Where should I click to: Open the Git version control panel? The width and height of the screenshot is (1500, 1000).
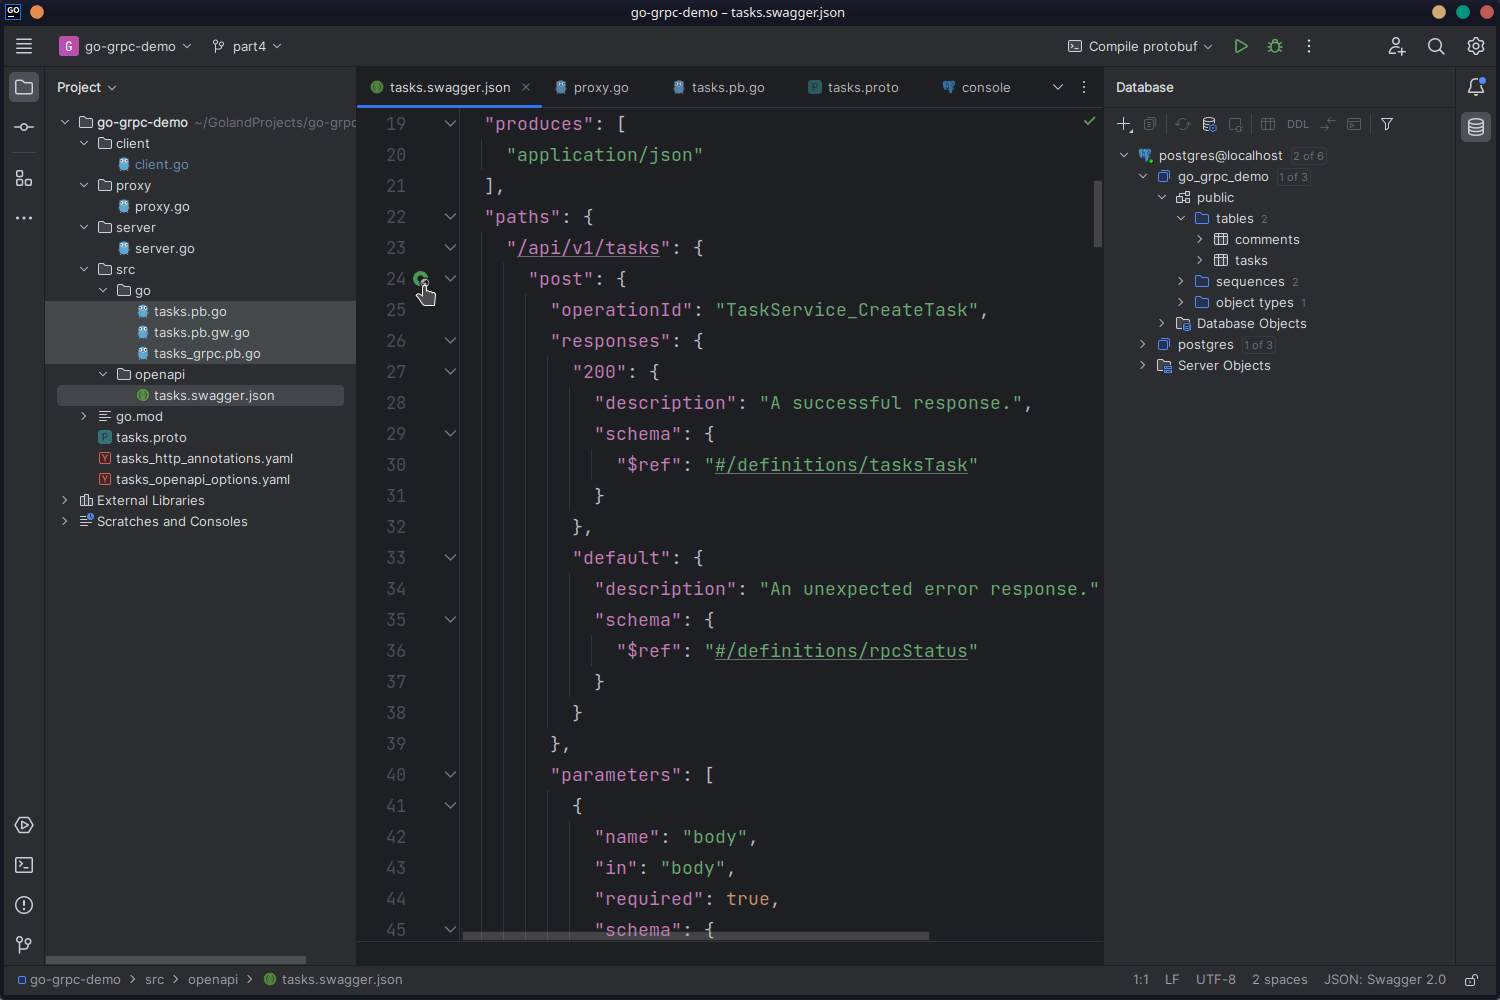[24, 945]
